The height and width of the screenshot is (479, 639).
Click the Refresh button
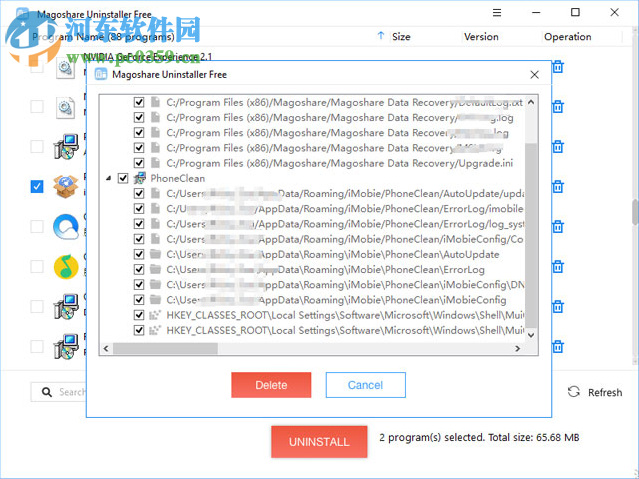[x=595, y=392]
